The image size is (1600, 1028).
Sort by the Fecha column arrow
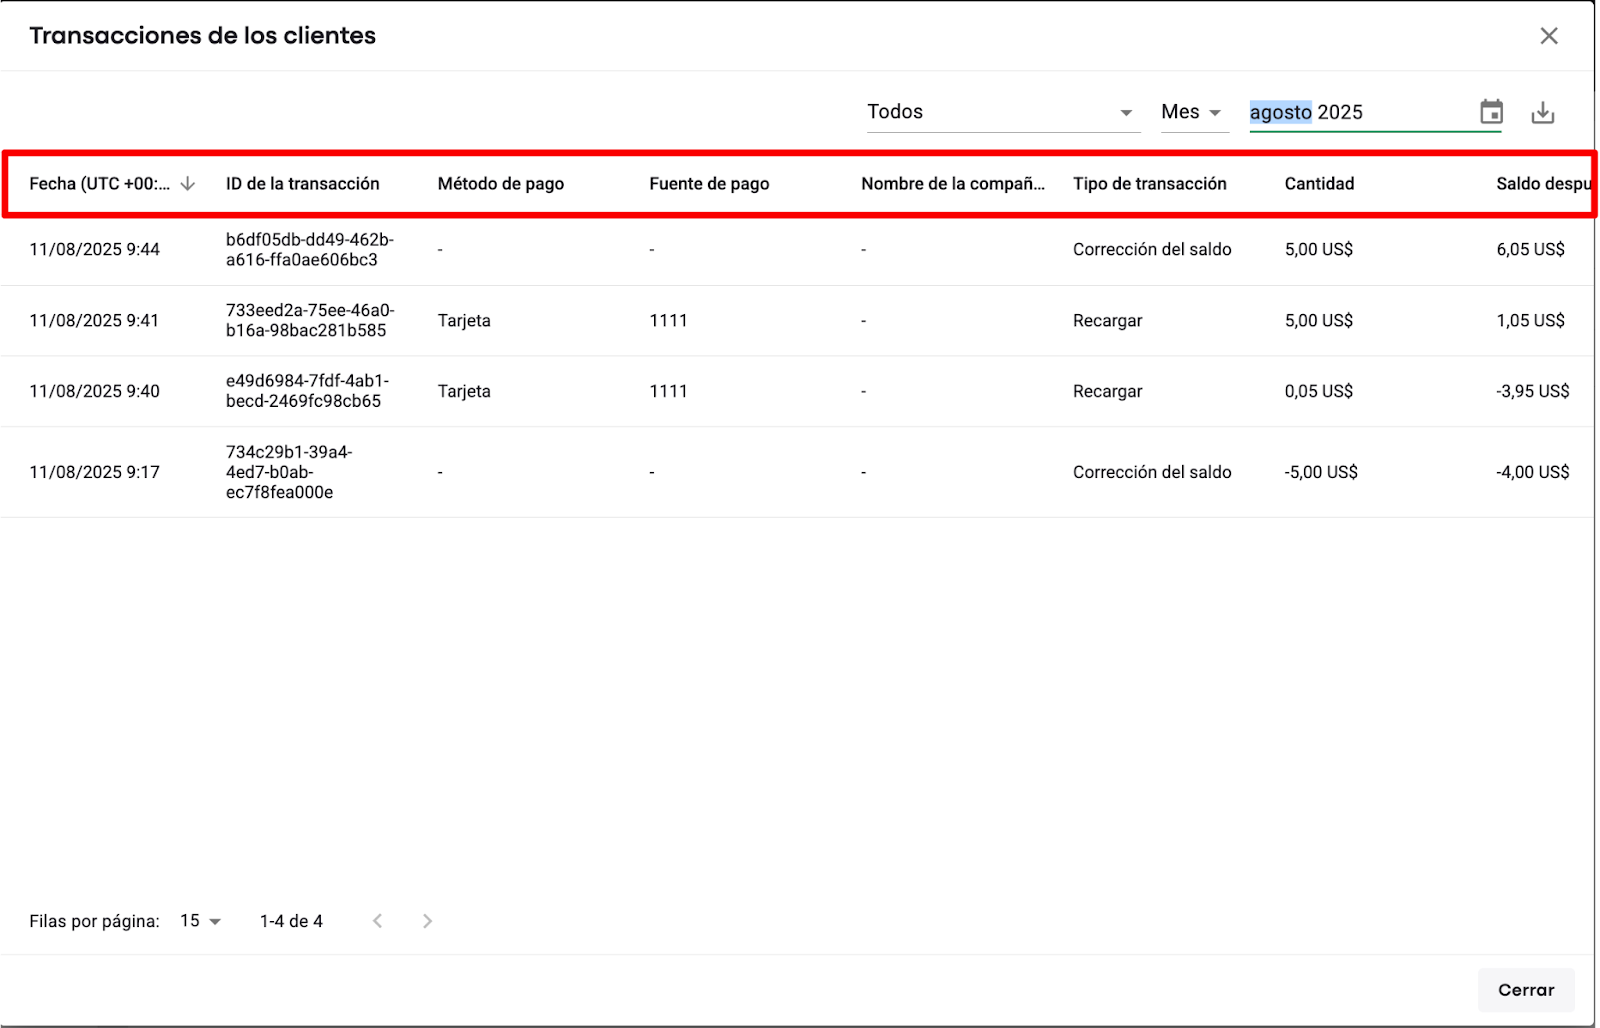(x=188, y=184)
